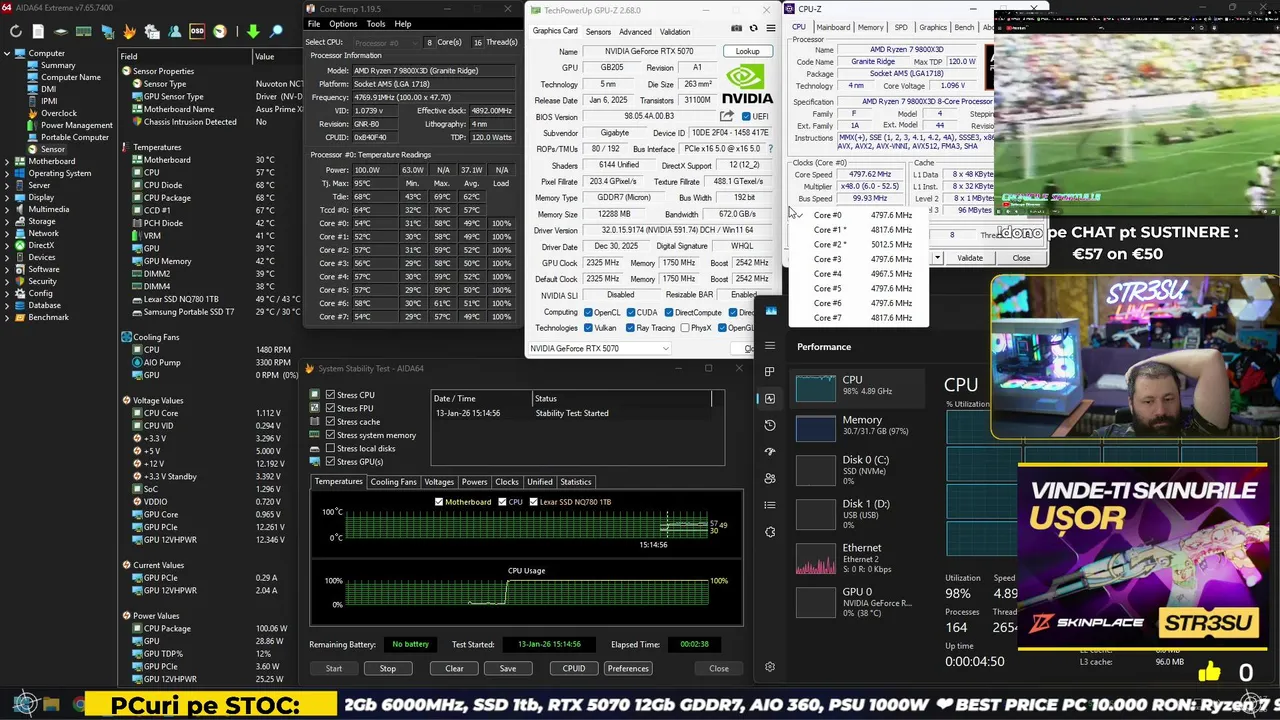Click the green download arrow in AIDA64 toolbar
The width and height of the screenshot is (1280, 720).
(253, 31)
